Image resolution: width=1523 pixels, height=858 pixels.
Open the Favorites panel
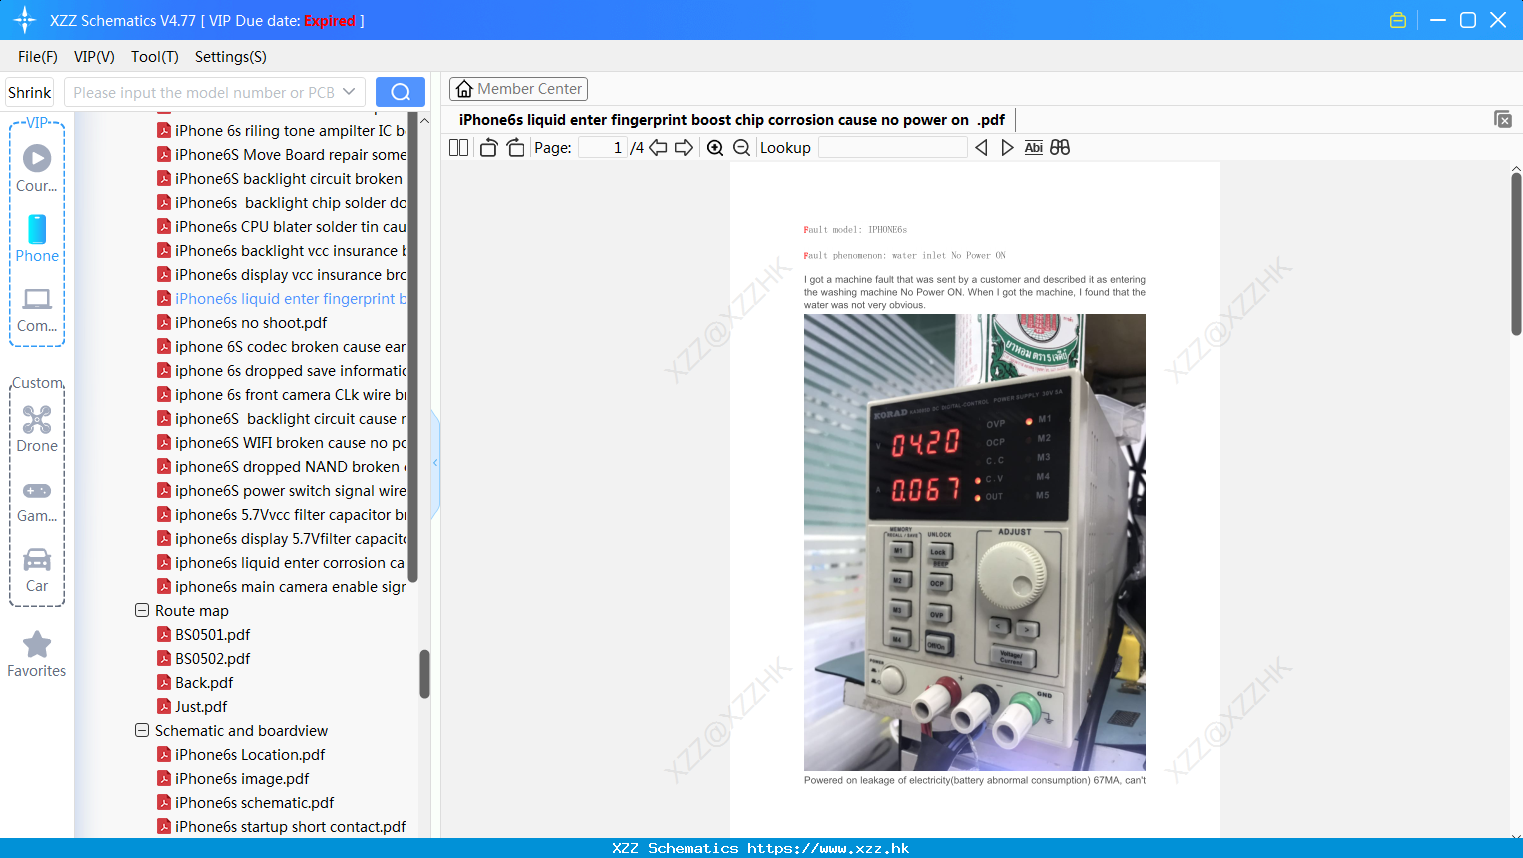coord(37,655)
